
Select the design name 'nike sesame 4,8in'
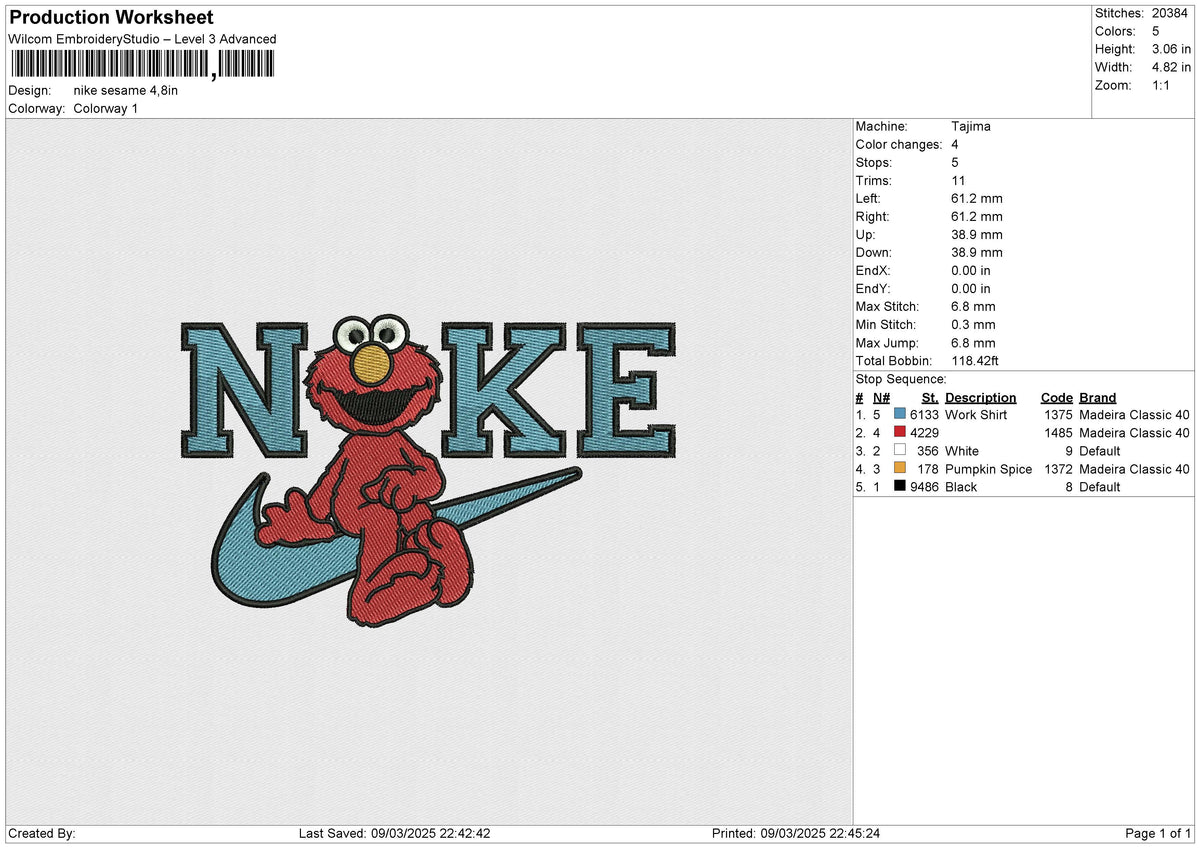click(126, 90)
